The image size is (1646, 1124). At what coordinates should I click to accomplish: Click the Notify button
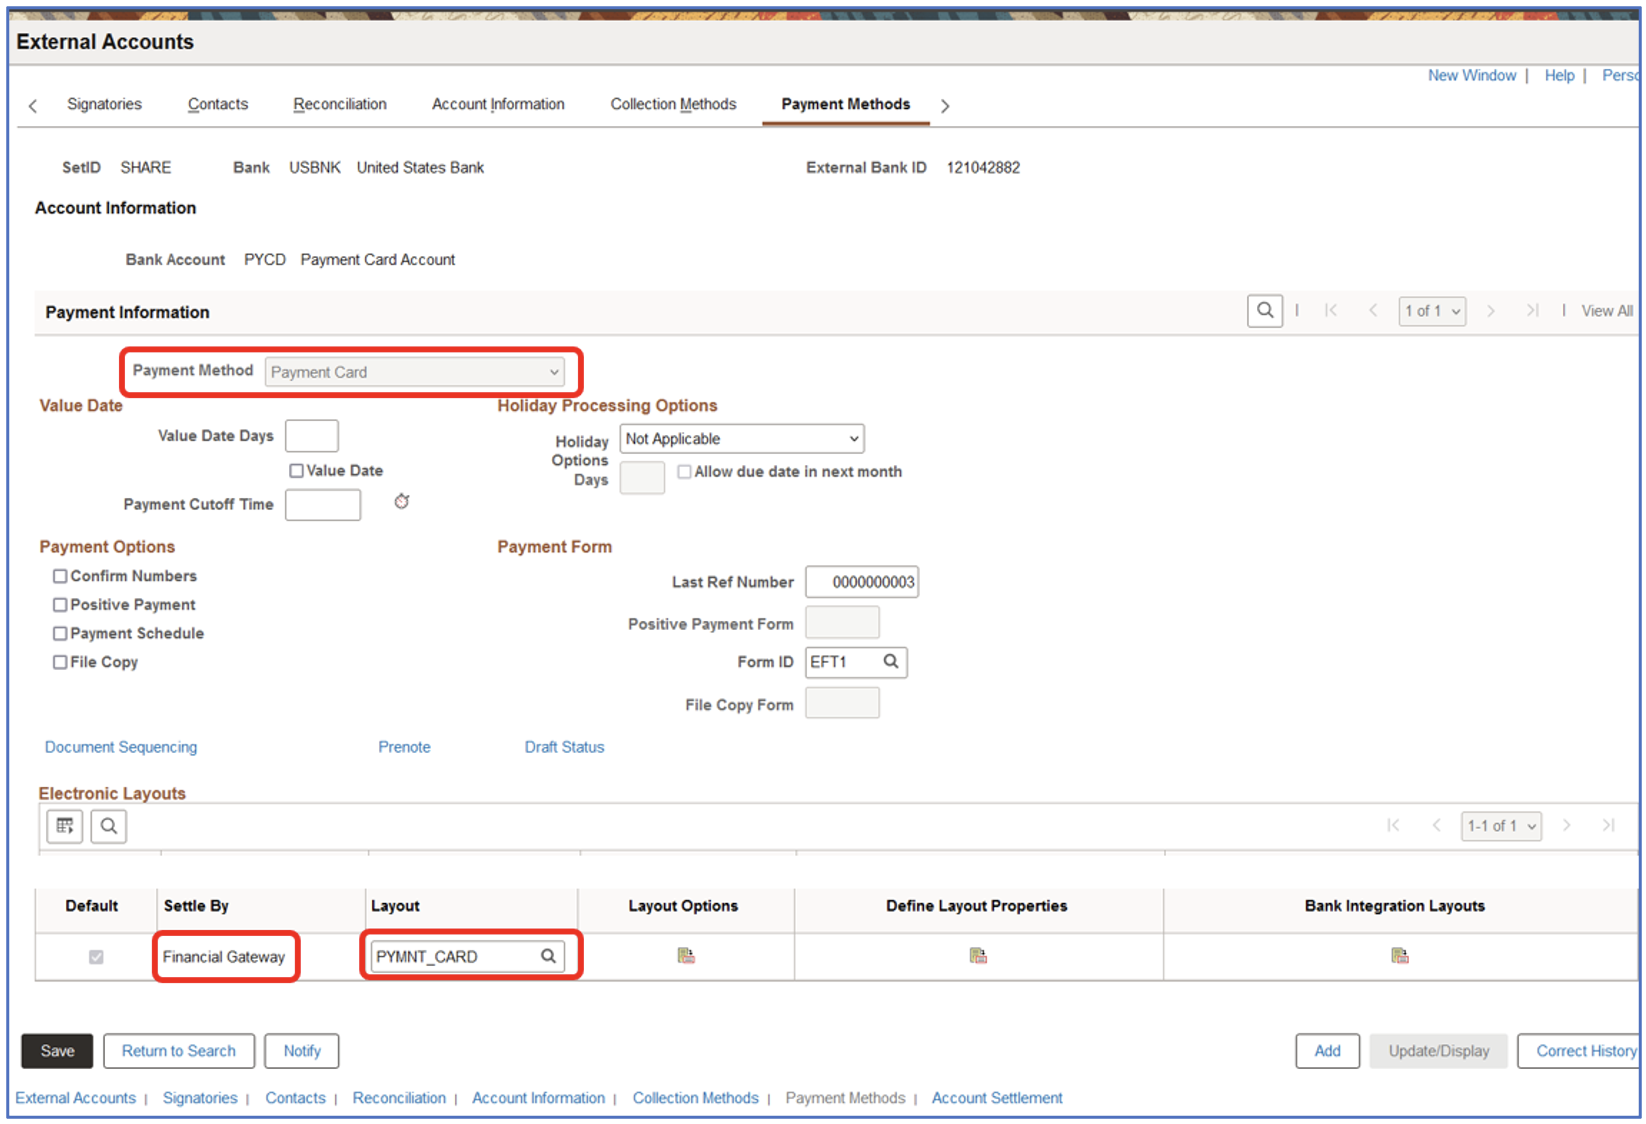tap(302, 1051)
